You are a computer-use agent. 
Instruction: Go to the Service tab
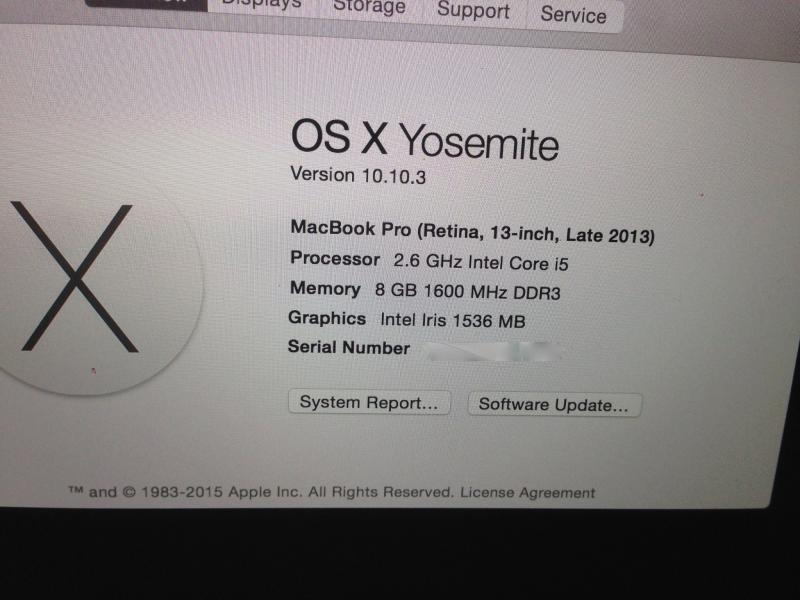[574, 15]
